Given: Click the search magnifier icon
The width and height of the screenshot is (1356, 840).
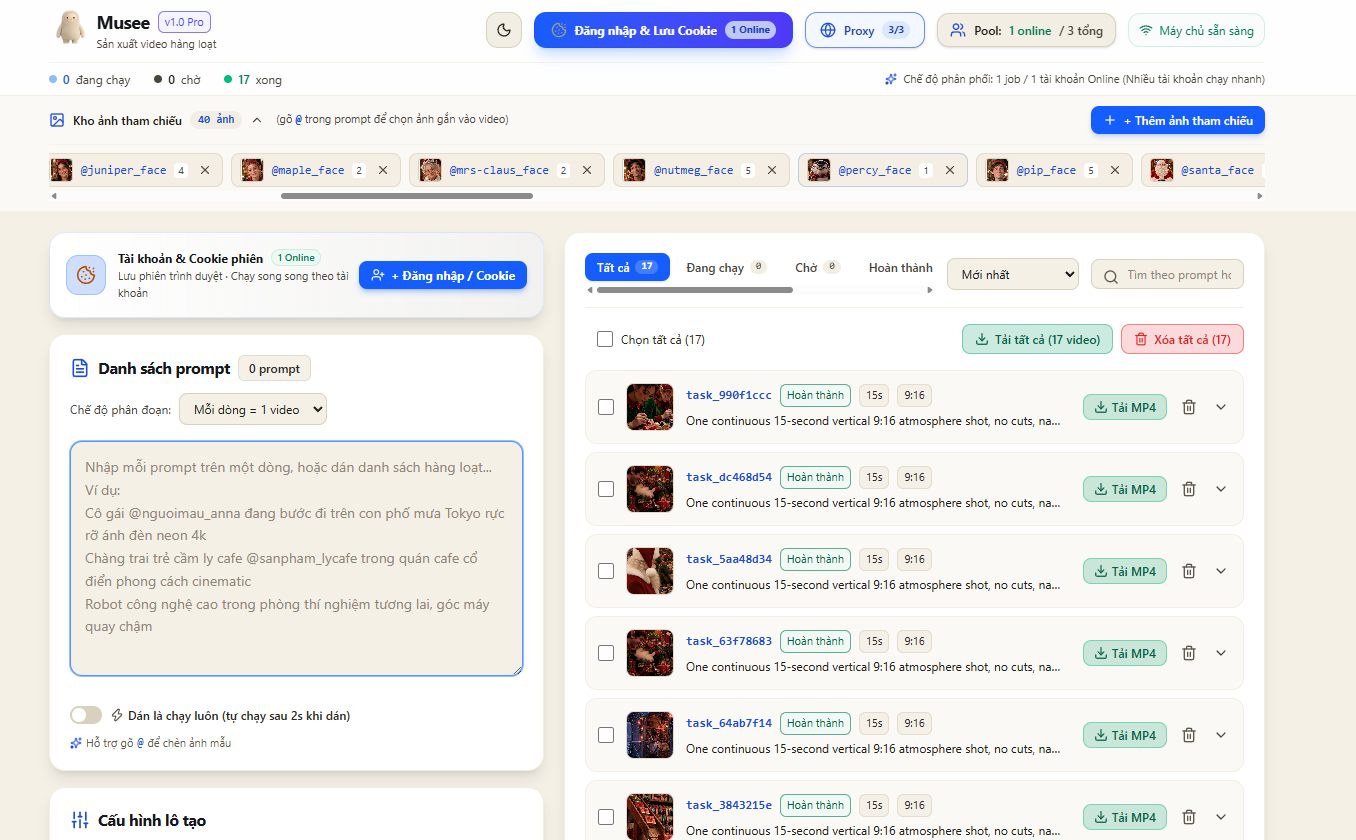Looking at the screenshot, I should [1110, 276].
